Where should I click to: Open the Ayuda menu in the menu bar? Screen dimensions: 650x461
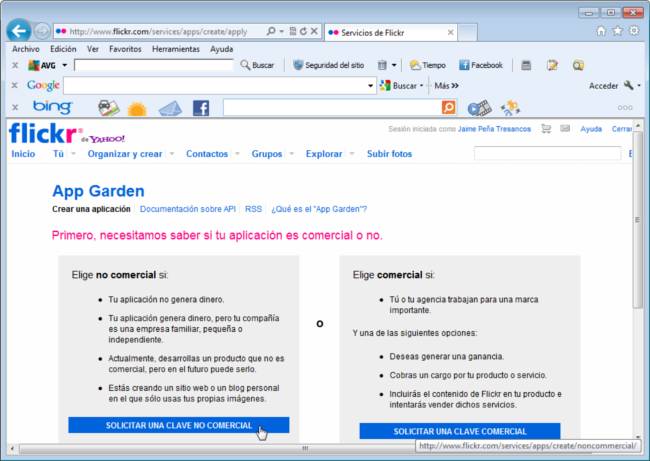tap(221, 49)
